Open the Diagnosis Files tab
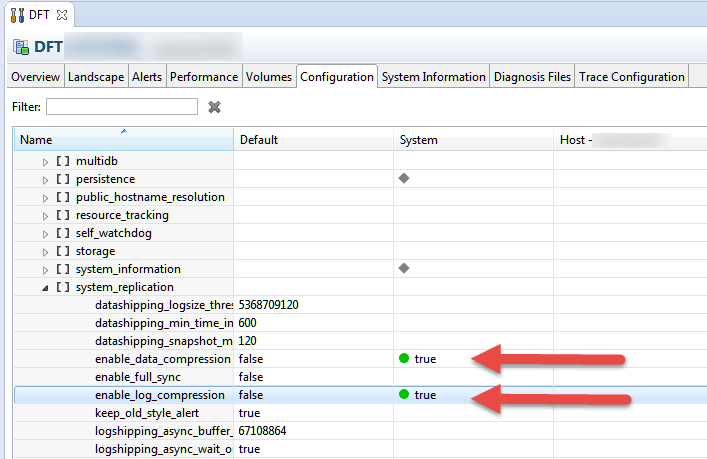 (532, 77)
